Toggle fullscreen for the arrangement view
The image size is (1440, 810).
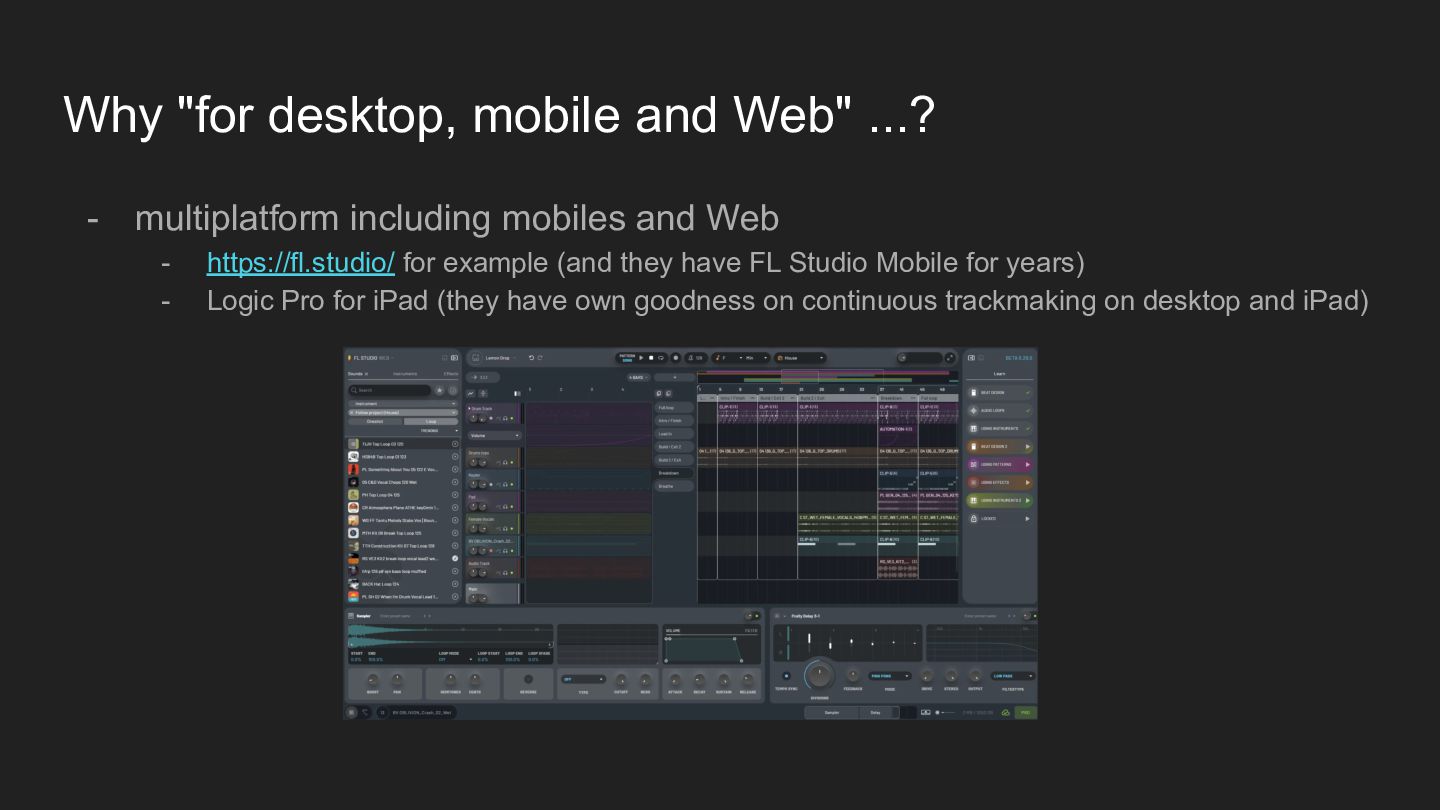pyautogui.click(x=950, y=357)
